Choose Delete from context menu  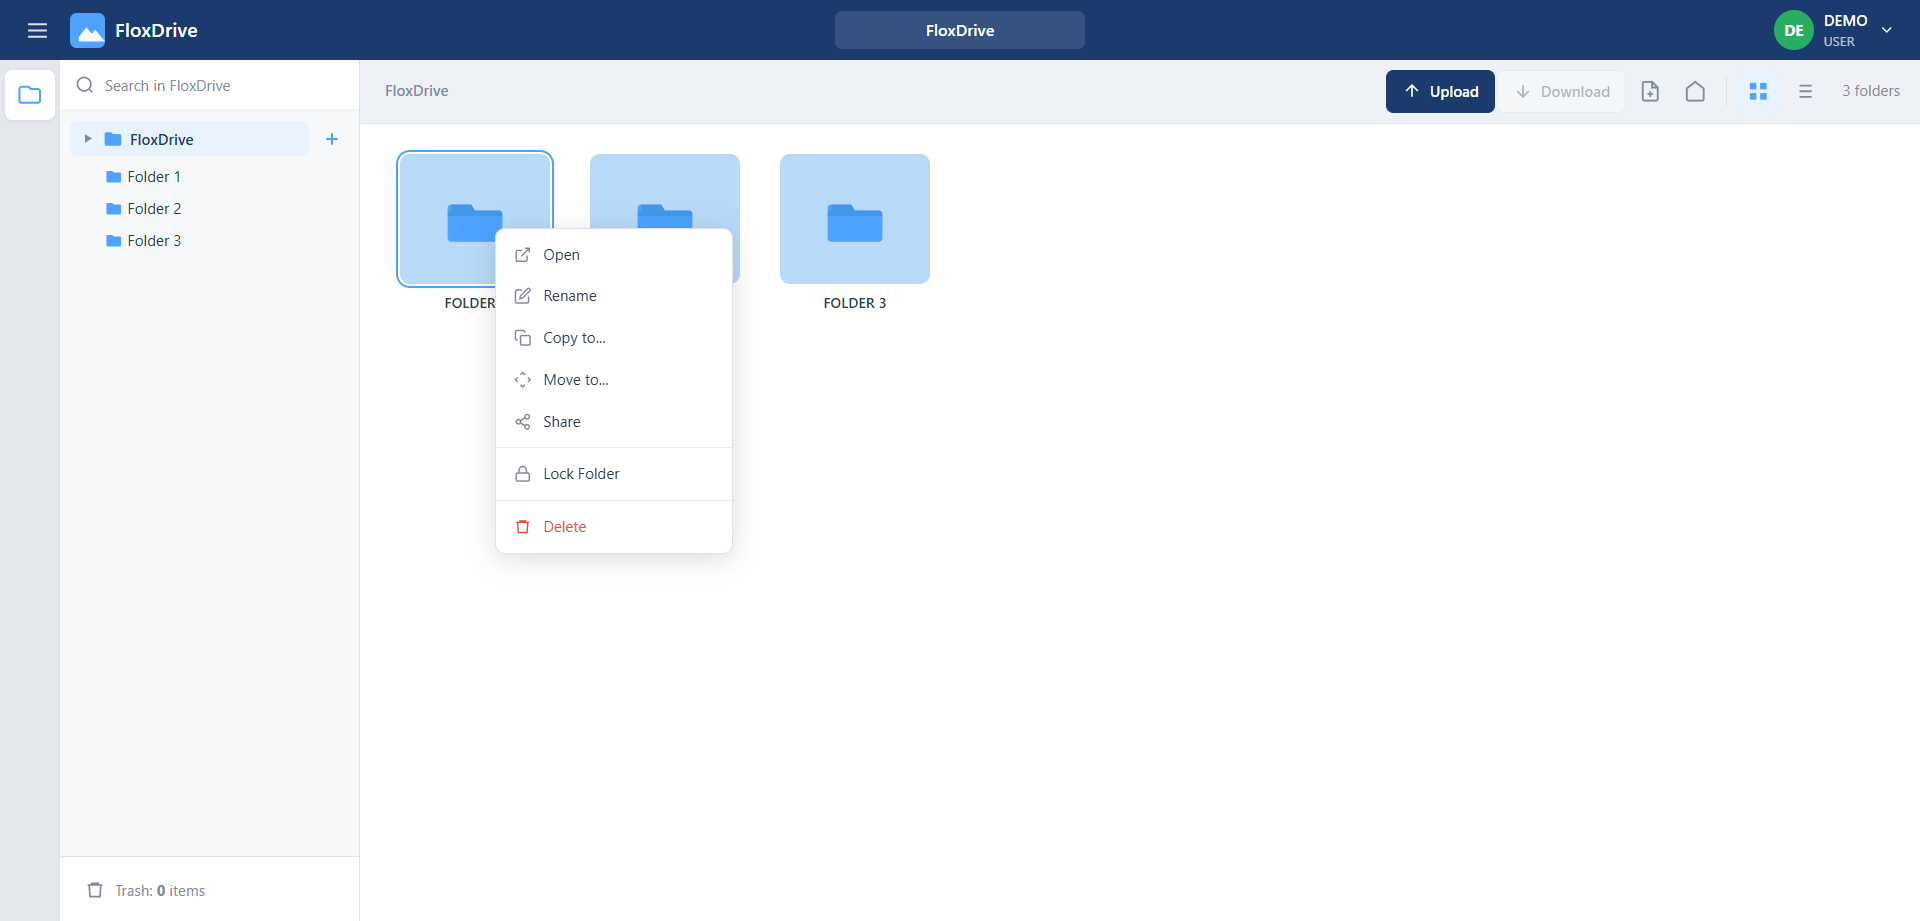(x=614, y=527)
